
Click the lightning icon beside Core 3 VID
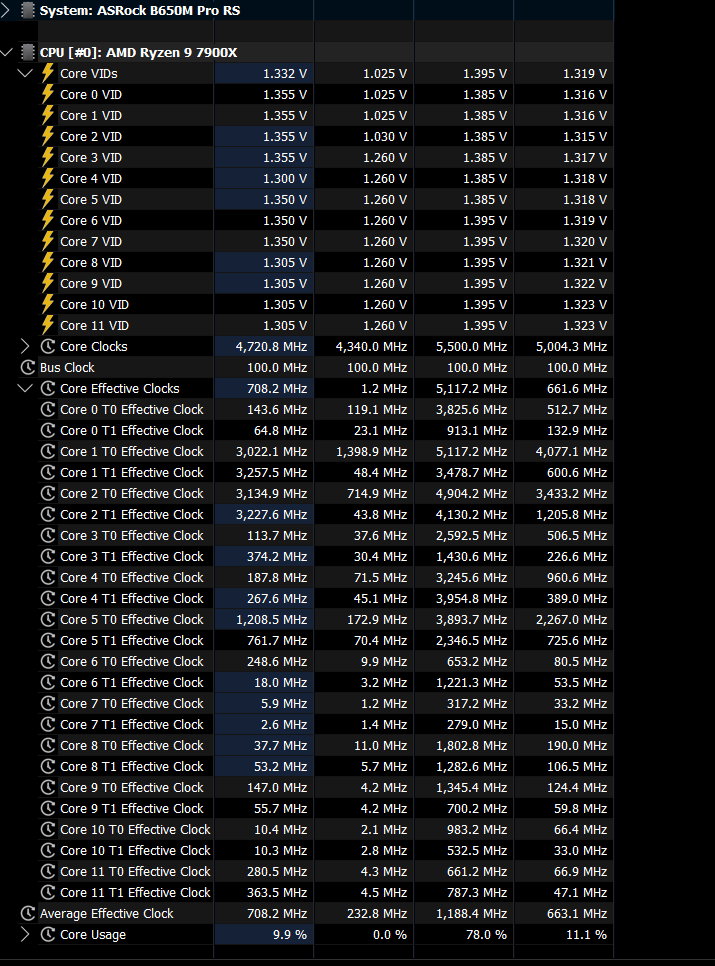tap(47, 157)
